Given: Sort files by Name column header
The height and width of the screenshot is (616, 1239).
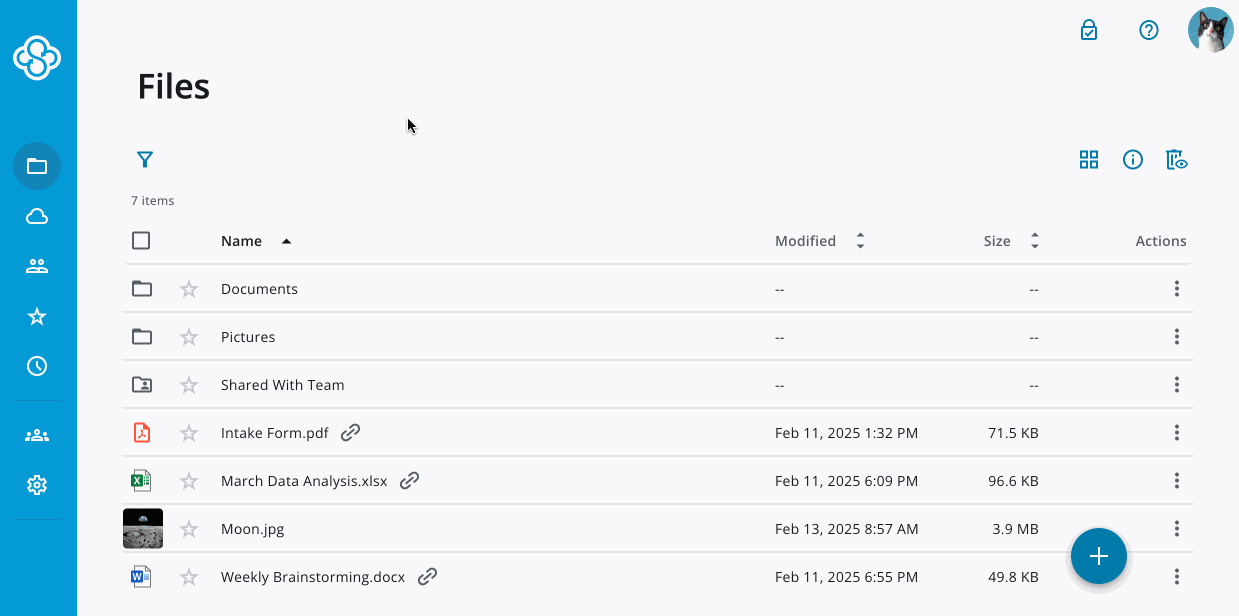Looking at the screenshot, I should point(241,241).
